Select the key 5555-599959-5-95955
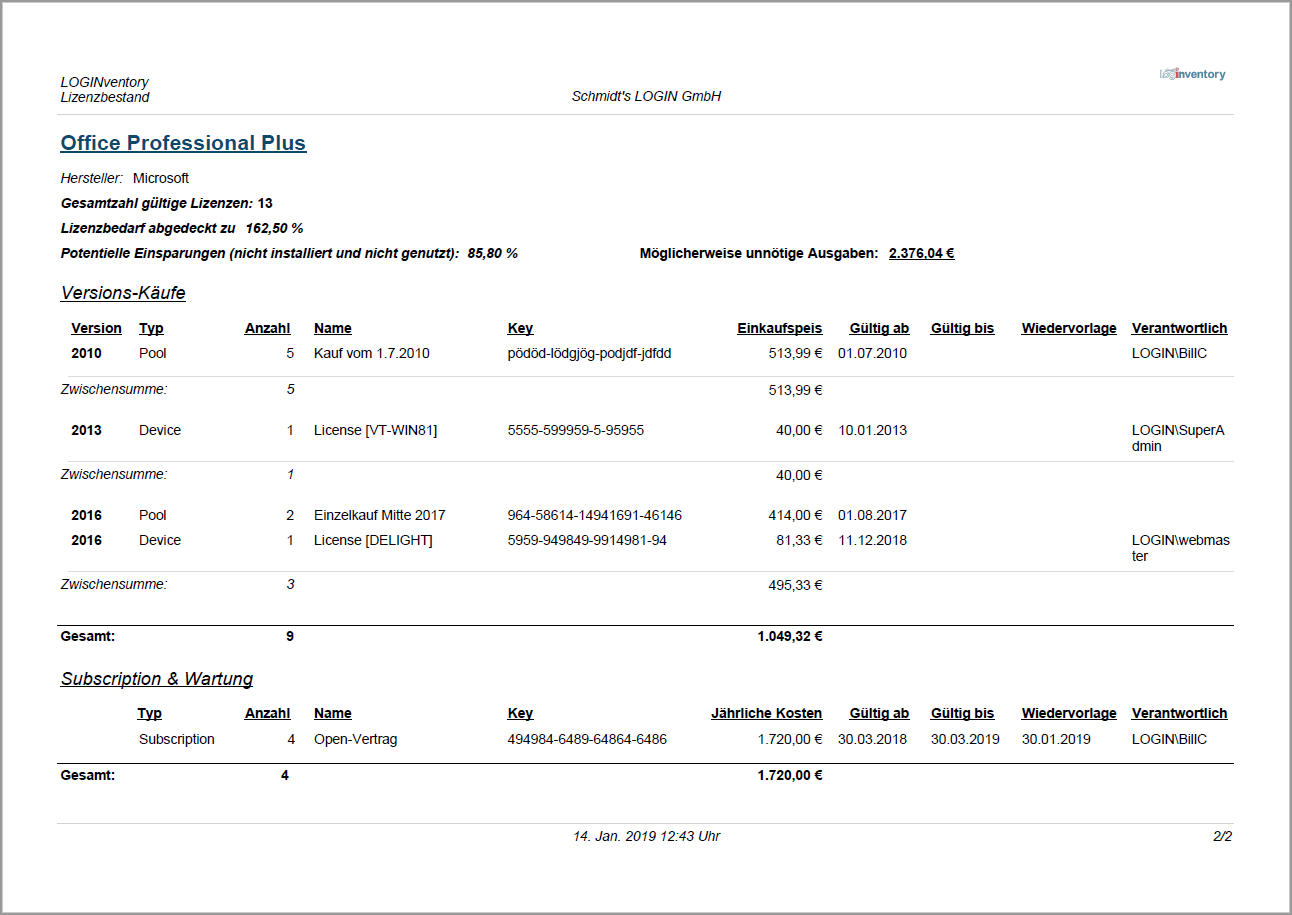Viewport: 1292px width, 915px height. 576,430
